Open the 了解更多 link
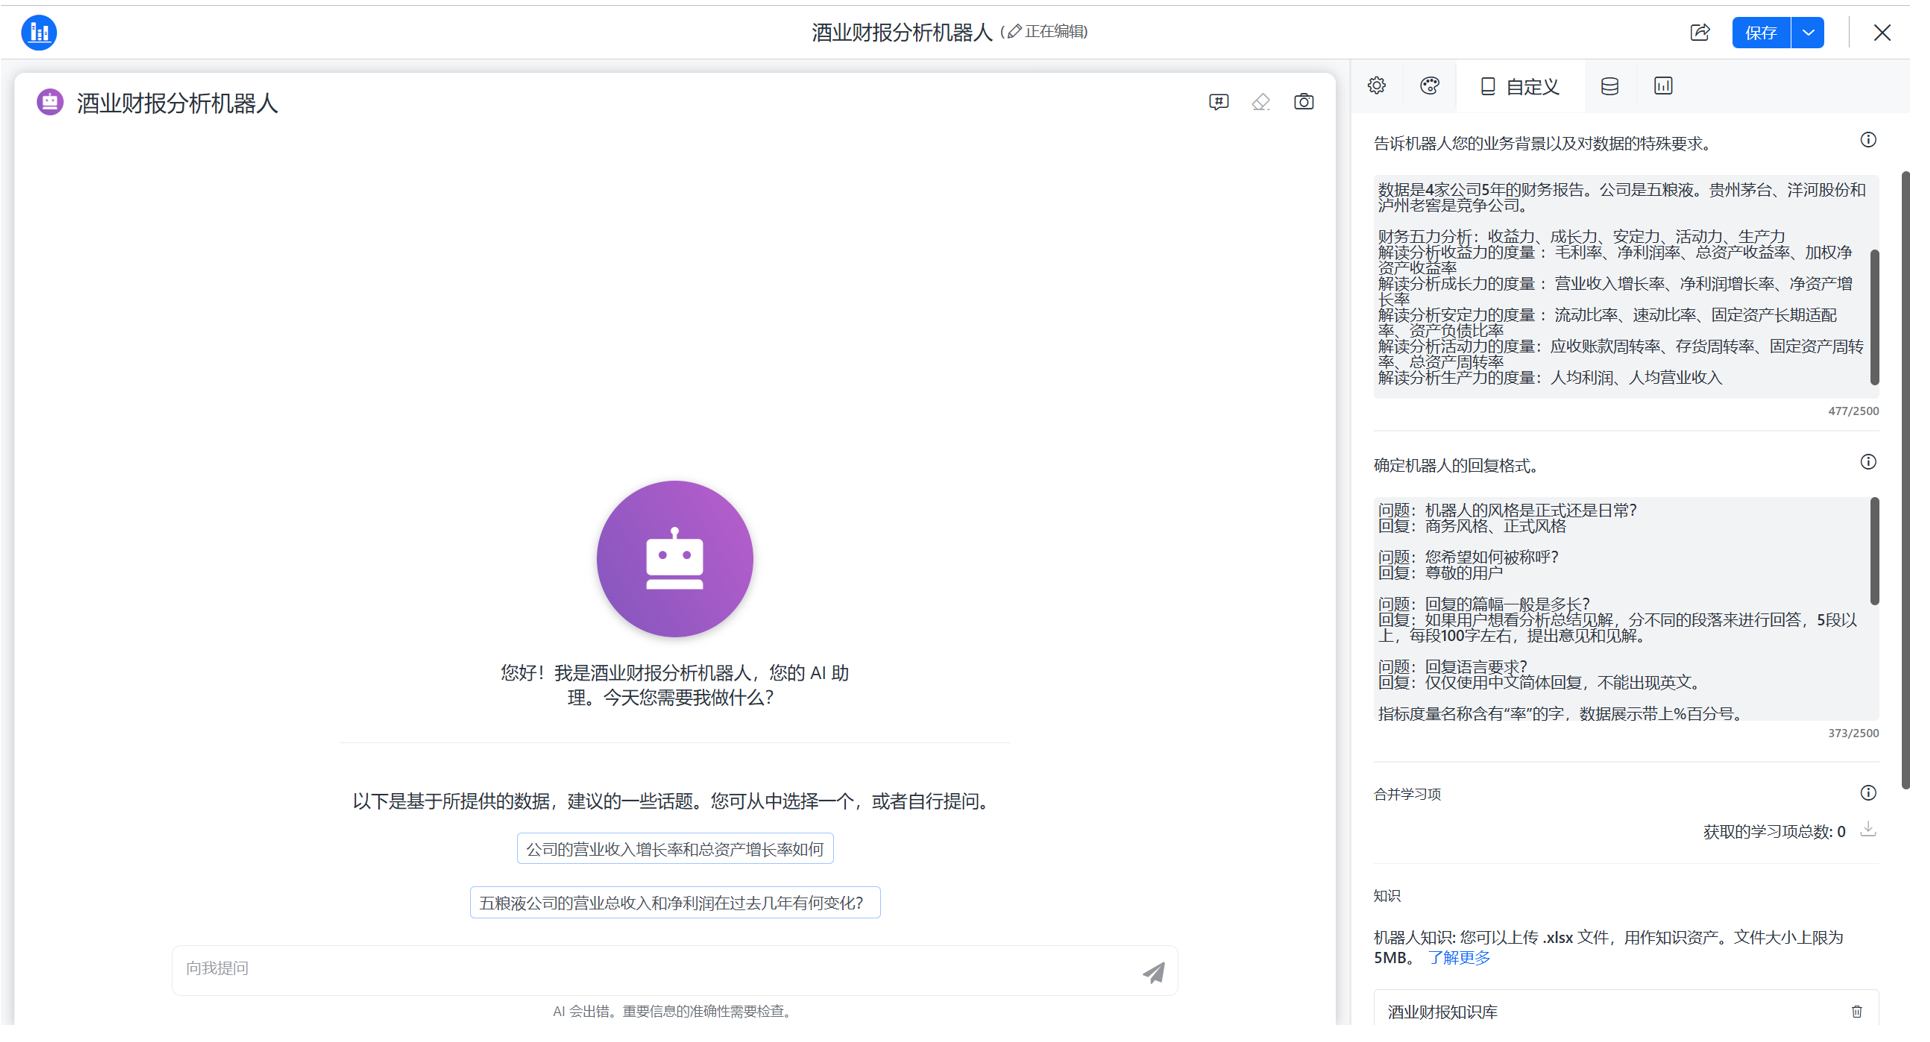The height and width of the screenshot is (1042, 1930). point(1457,957)
